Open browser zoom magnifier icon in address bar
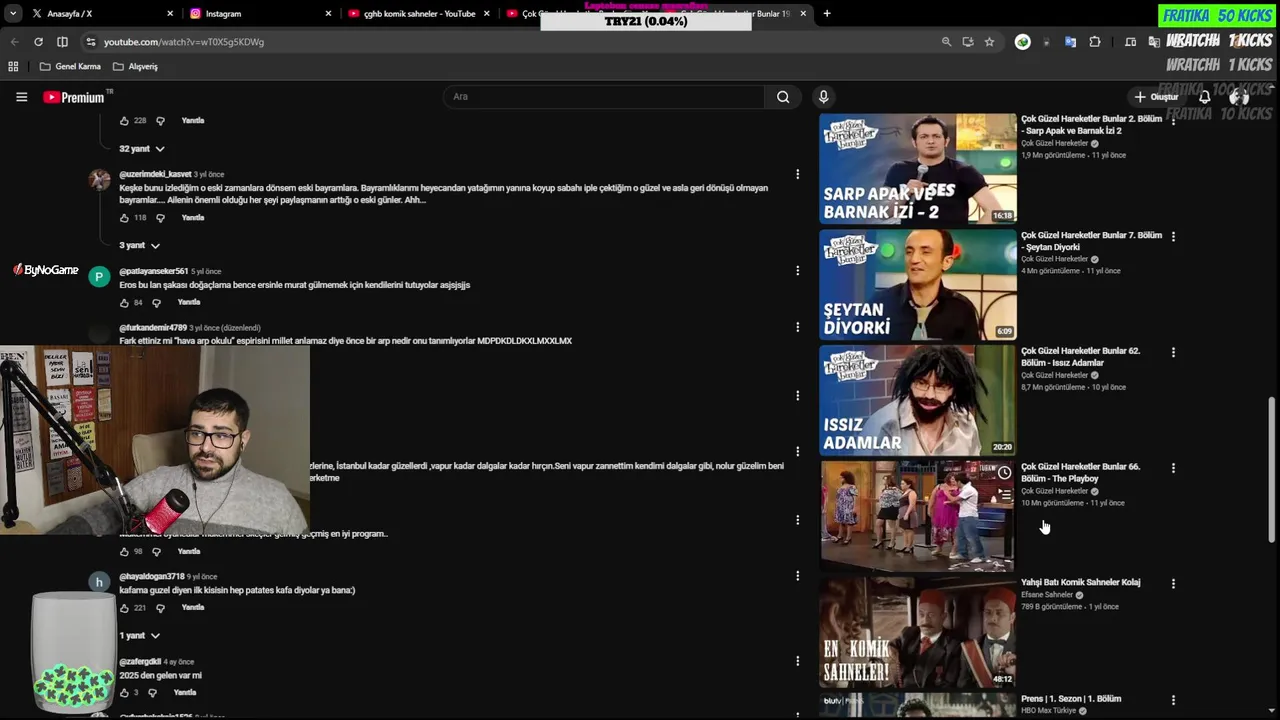 point(946,42)
